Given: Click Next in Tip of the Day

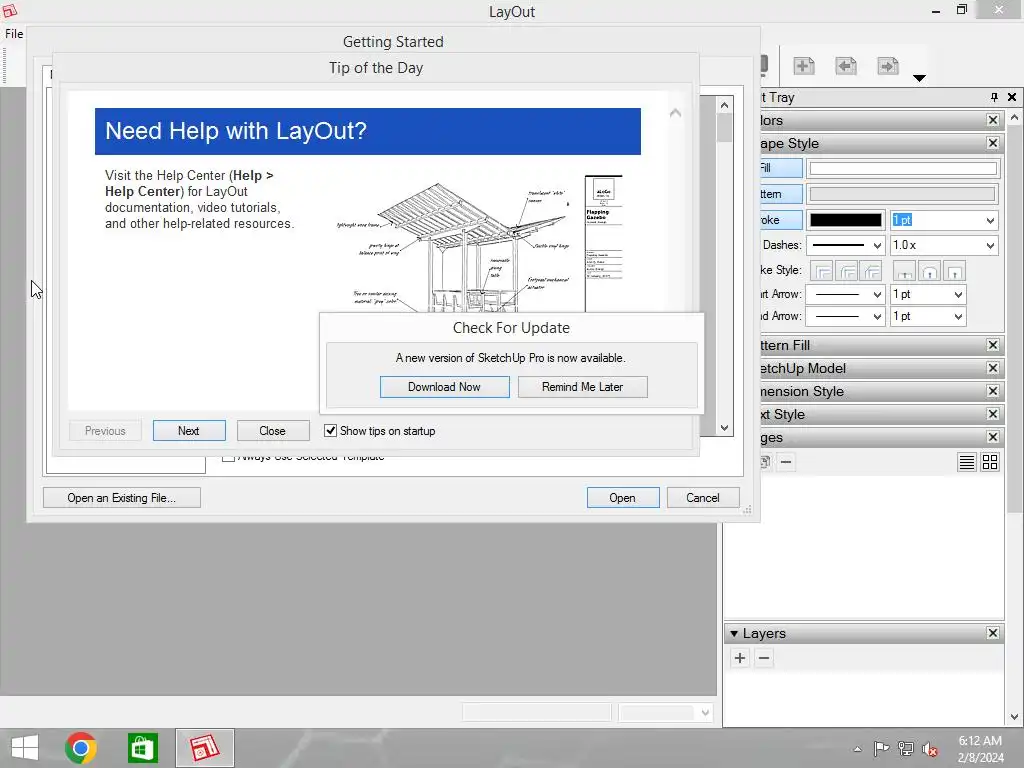Looking at the screenshot, I should pos(189,431).
